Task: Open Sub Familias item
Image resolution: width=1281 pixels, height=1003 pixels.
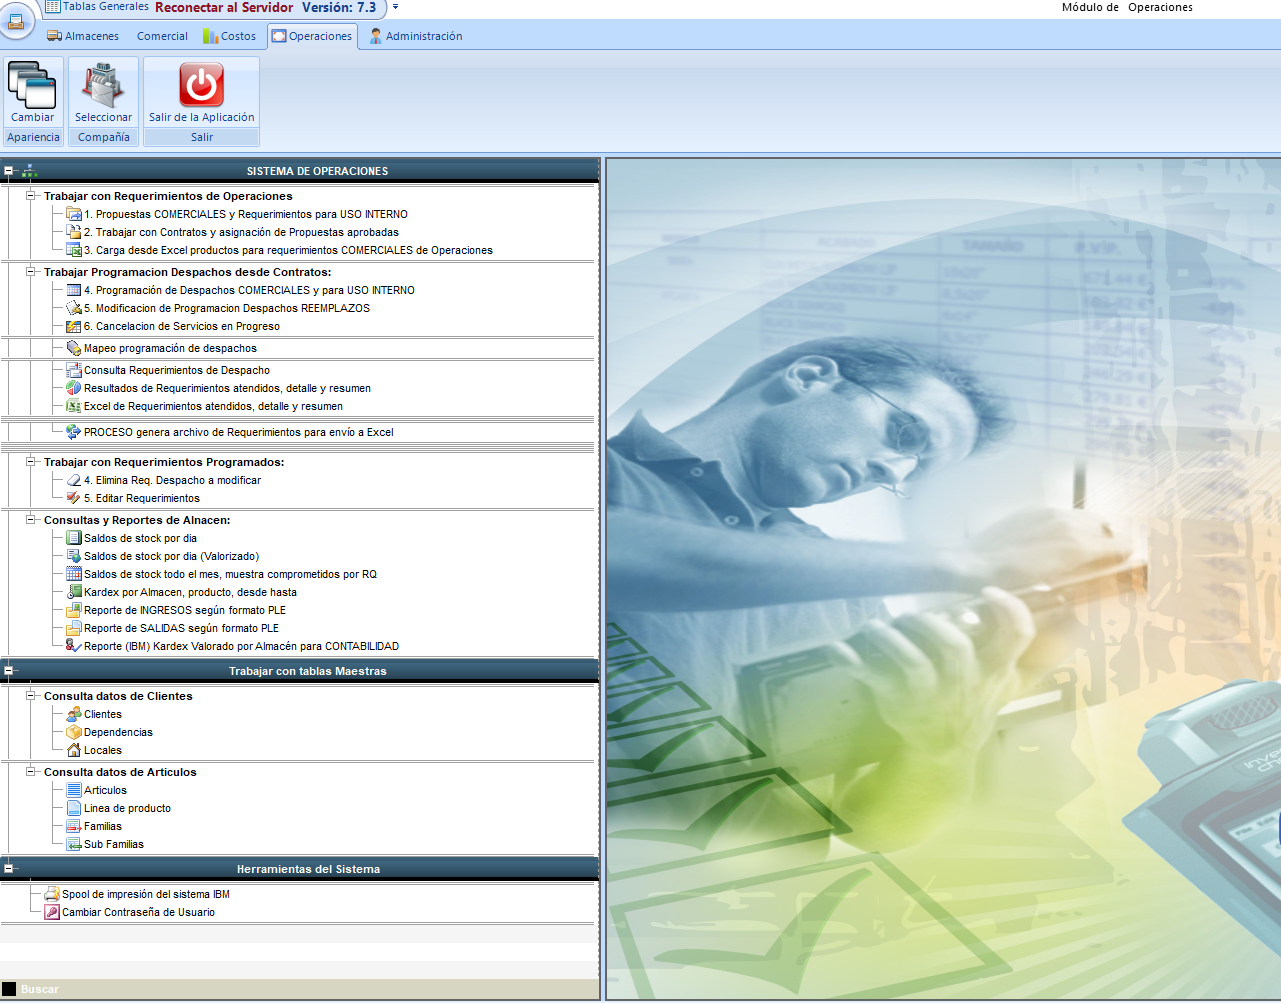Action: [x=114, y=844]
